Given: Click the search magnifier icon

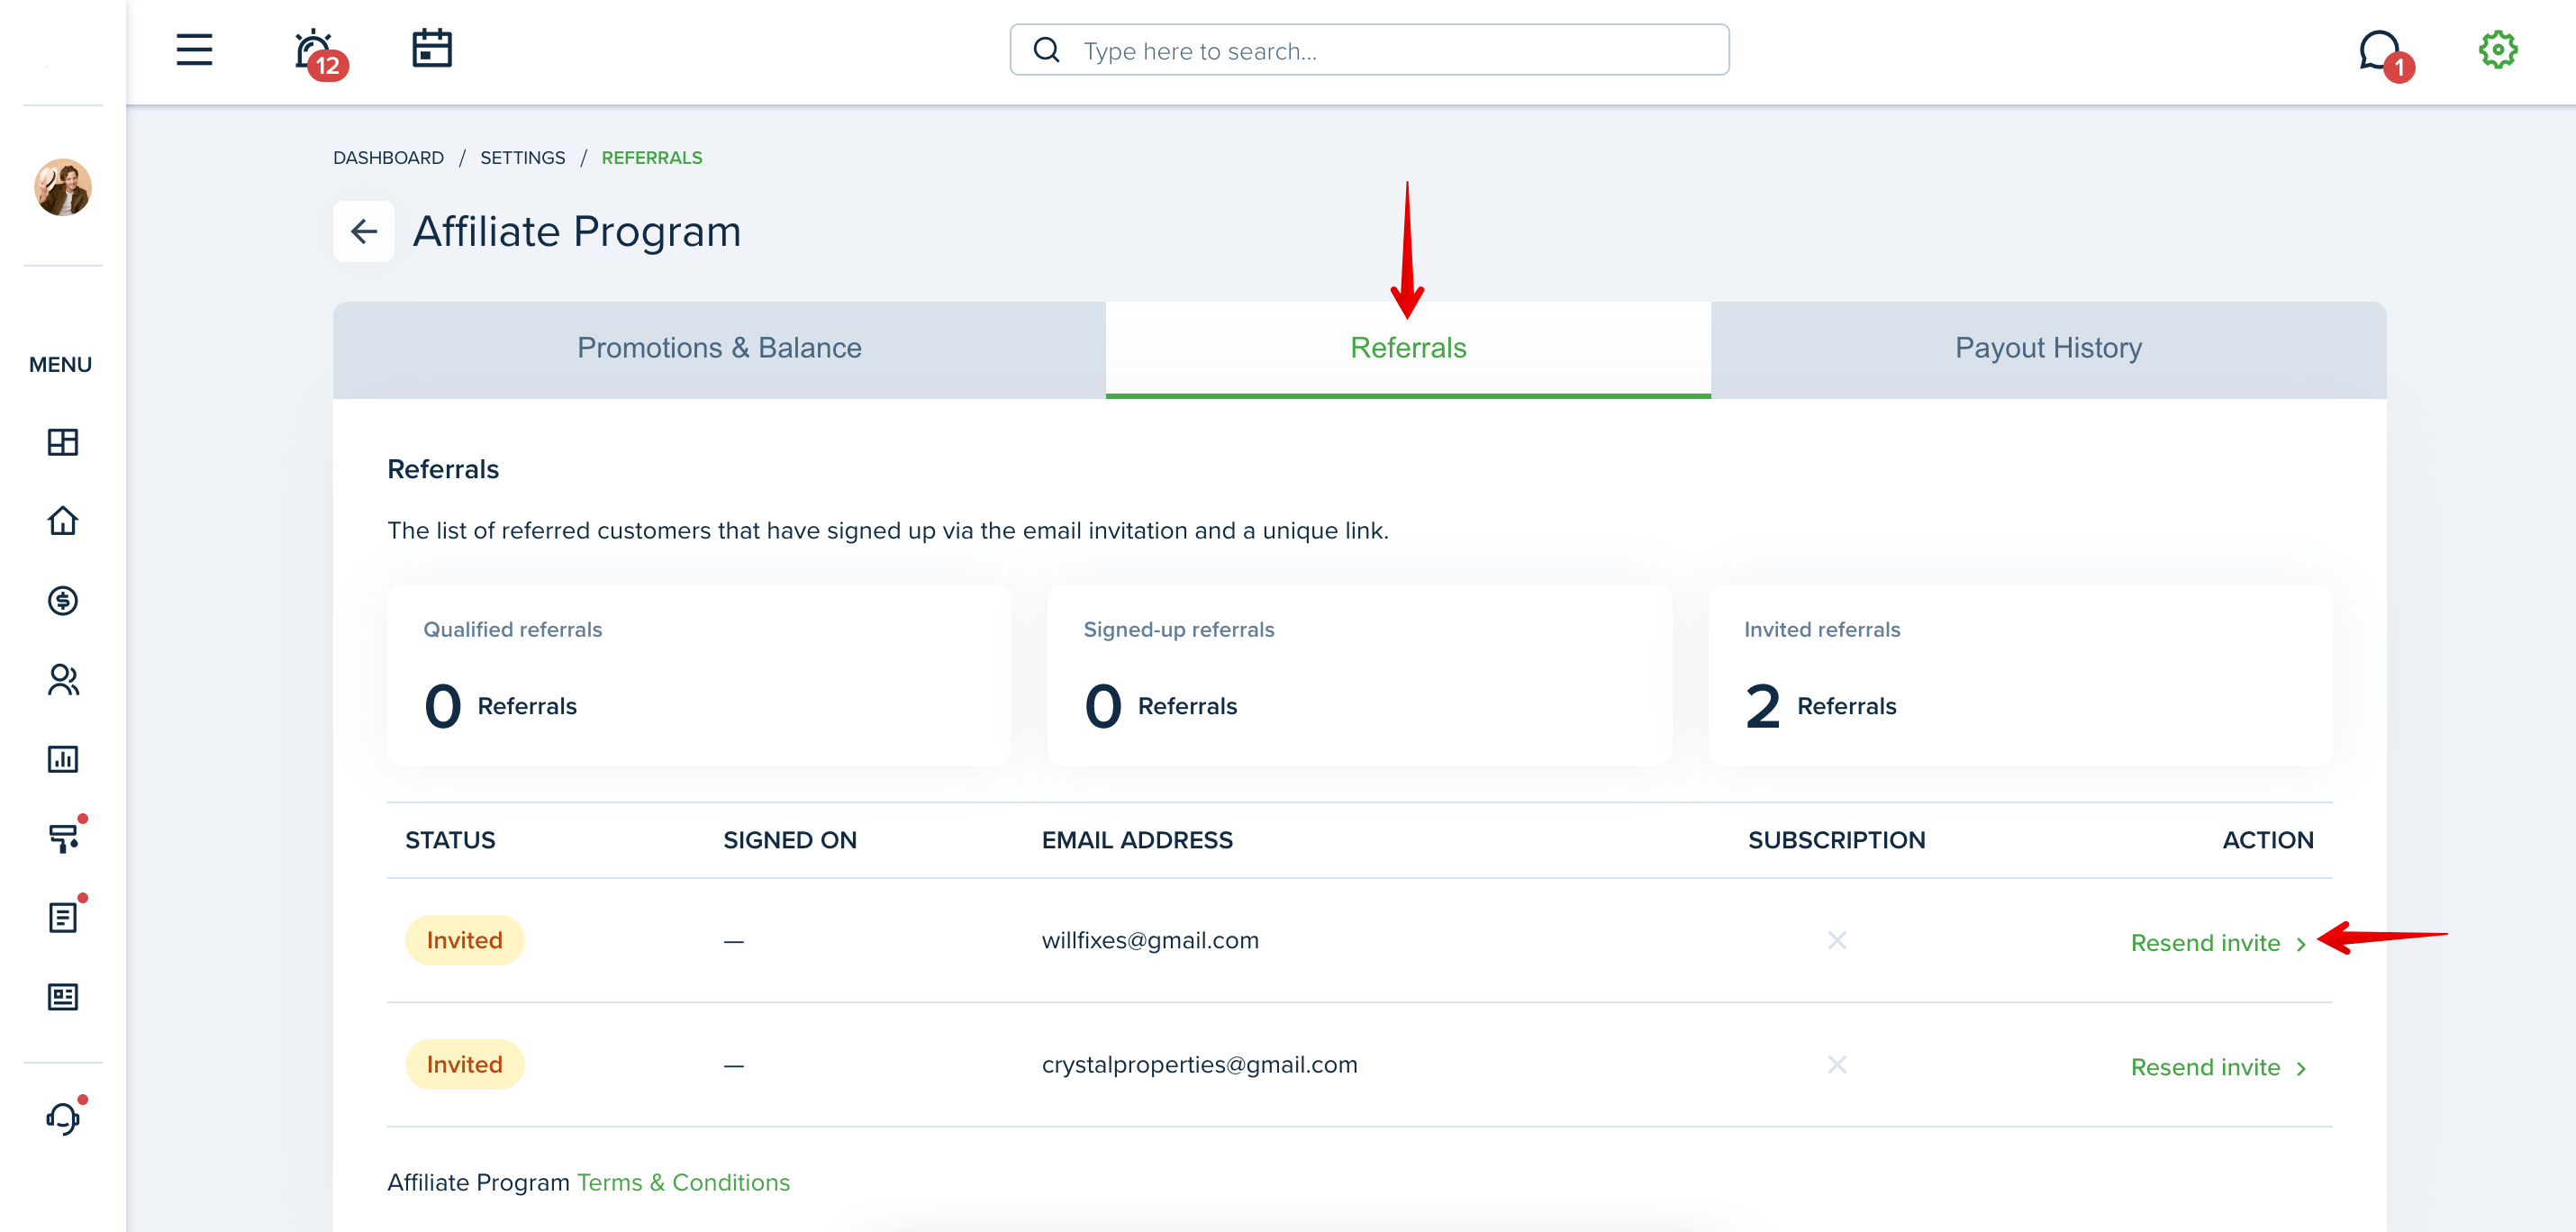Looking at the screenshot, I should coord(1046,50).
